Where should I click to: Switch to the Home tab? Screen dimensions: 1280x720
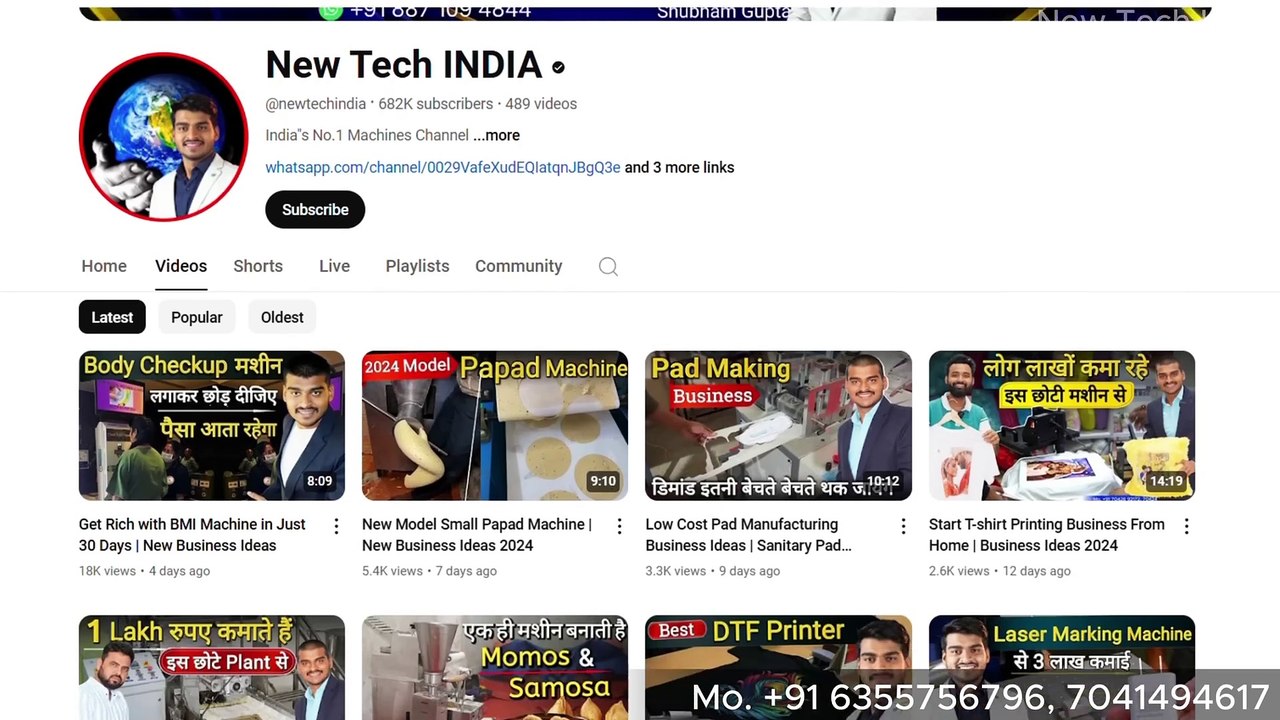(x=104, y=266)
